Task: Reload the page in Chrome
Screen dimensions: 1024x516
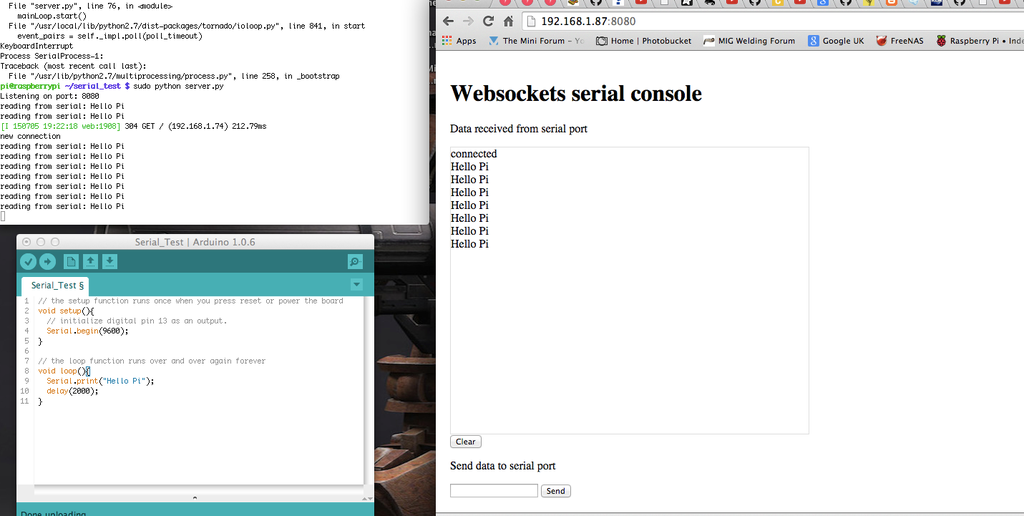Action: tap(488, 21)
